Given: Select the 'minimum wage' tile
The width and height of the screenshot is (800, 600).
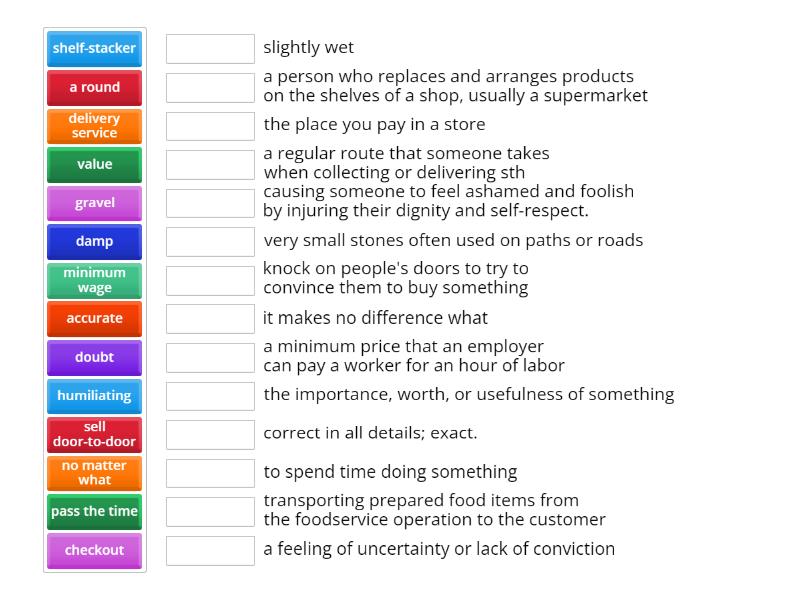Looking at the screenshot, I should [x=94, y=280].
